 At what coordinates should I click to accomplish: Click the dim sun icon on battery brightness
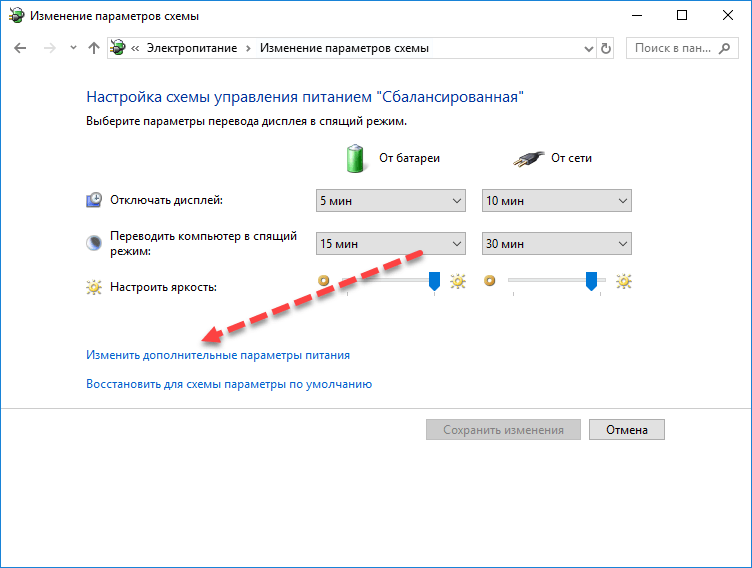tap(324, 280)
